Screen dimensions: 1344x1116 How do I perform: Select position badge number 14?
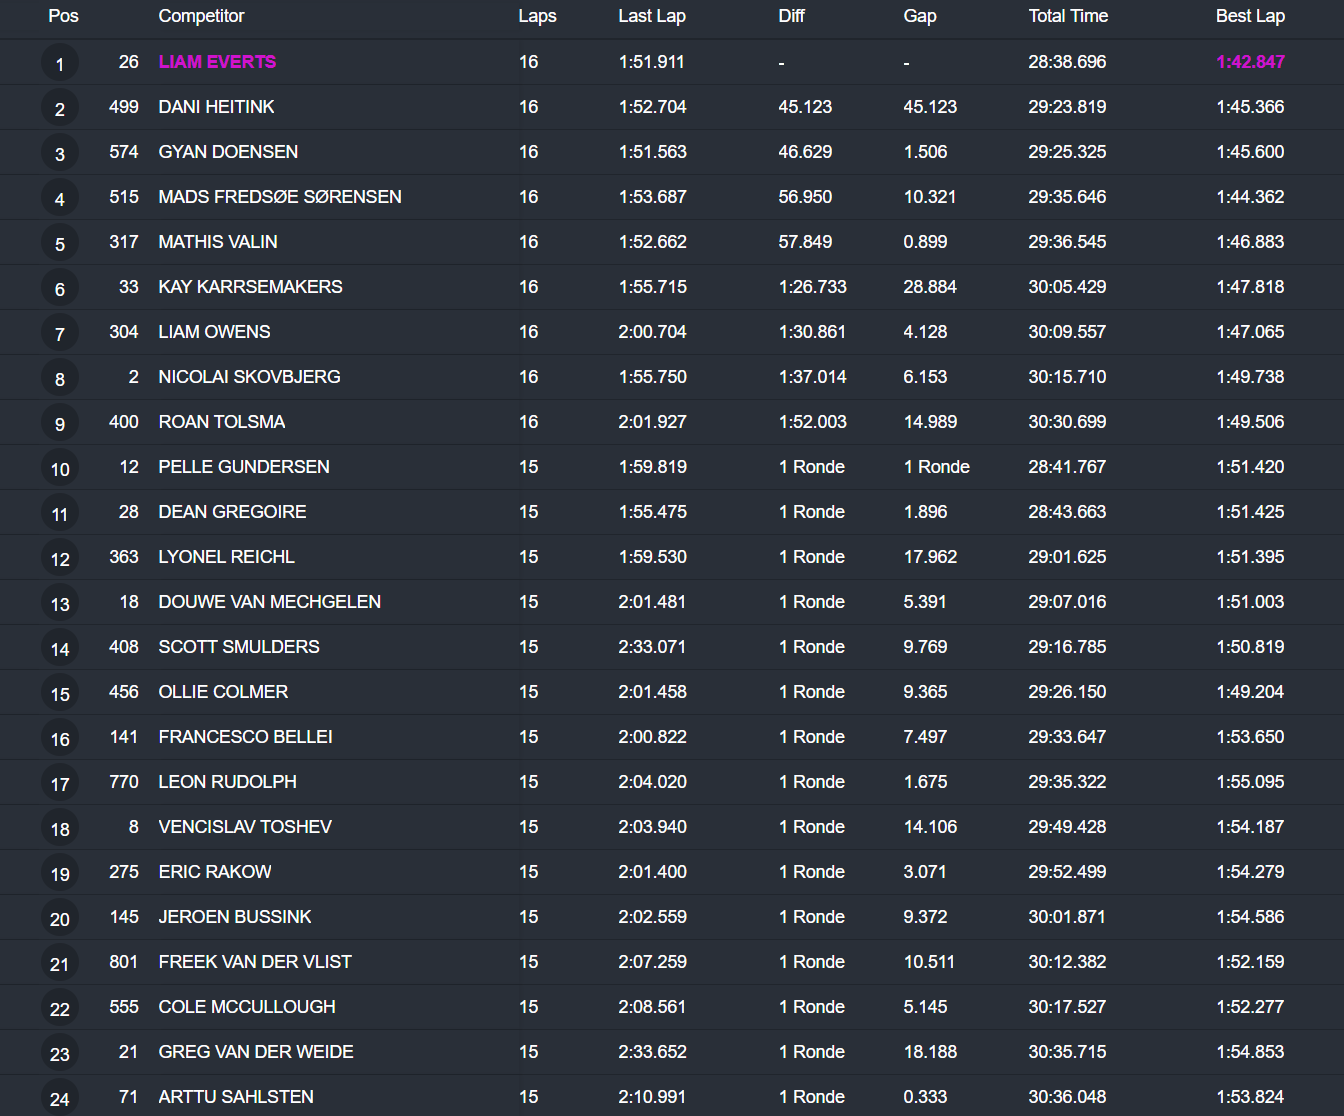(60, 649)
